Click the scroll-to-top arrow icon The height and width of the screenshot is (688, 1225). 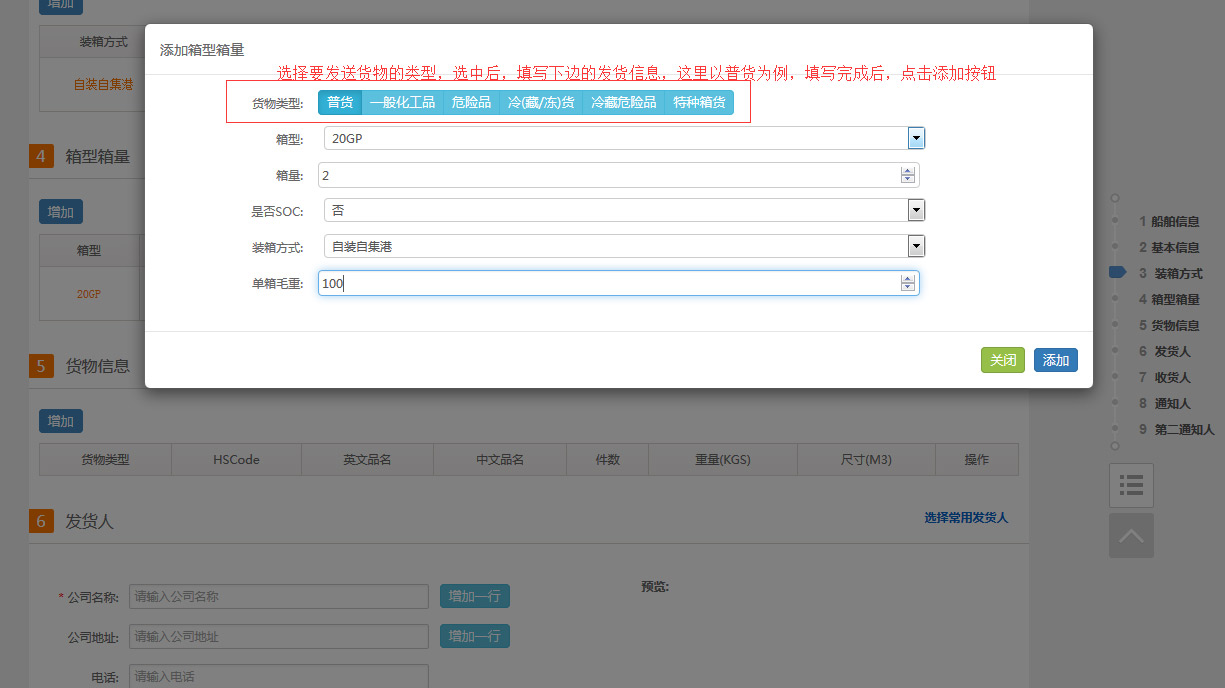tap(1131, 536)
